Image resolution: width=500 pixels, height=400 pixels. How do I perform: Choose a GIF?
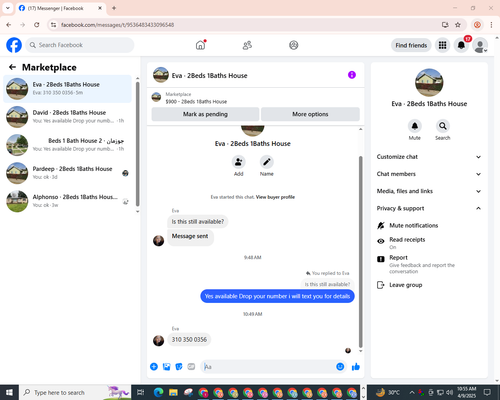click(x=191, y=367)
